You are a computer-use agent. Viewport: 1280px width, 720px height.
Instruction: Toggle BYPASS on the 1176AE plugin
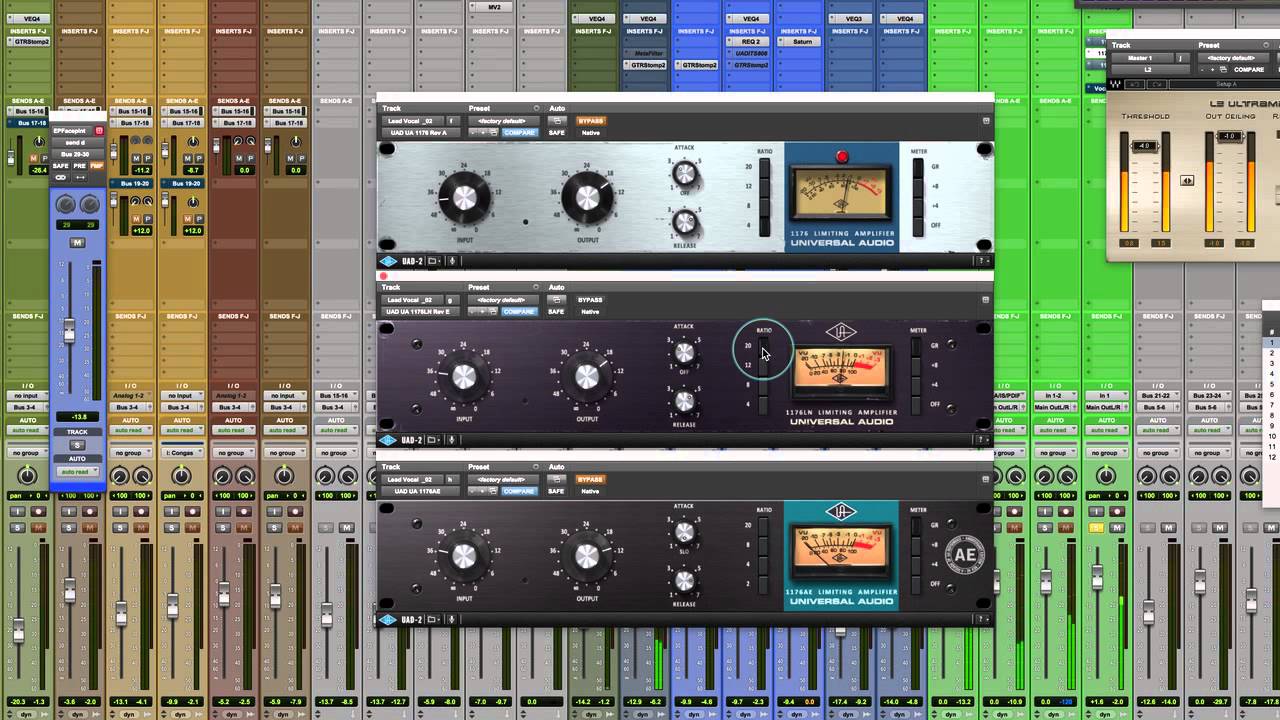590,479
